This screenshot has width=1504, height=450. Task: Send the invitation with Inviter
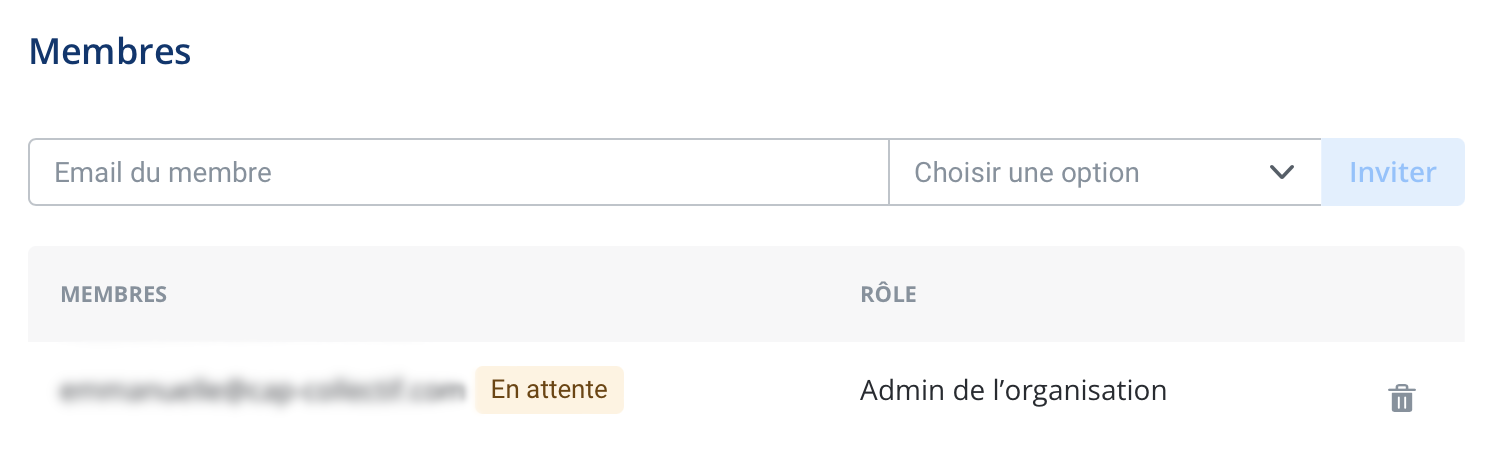click(x=1392, y=172)
